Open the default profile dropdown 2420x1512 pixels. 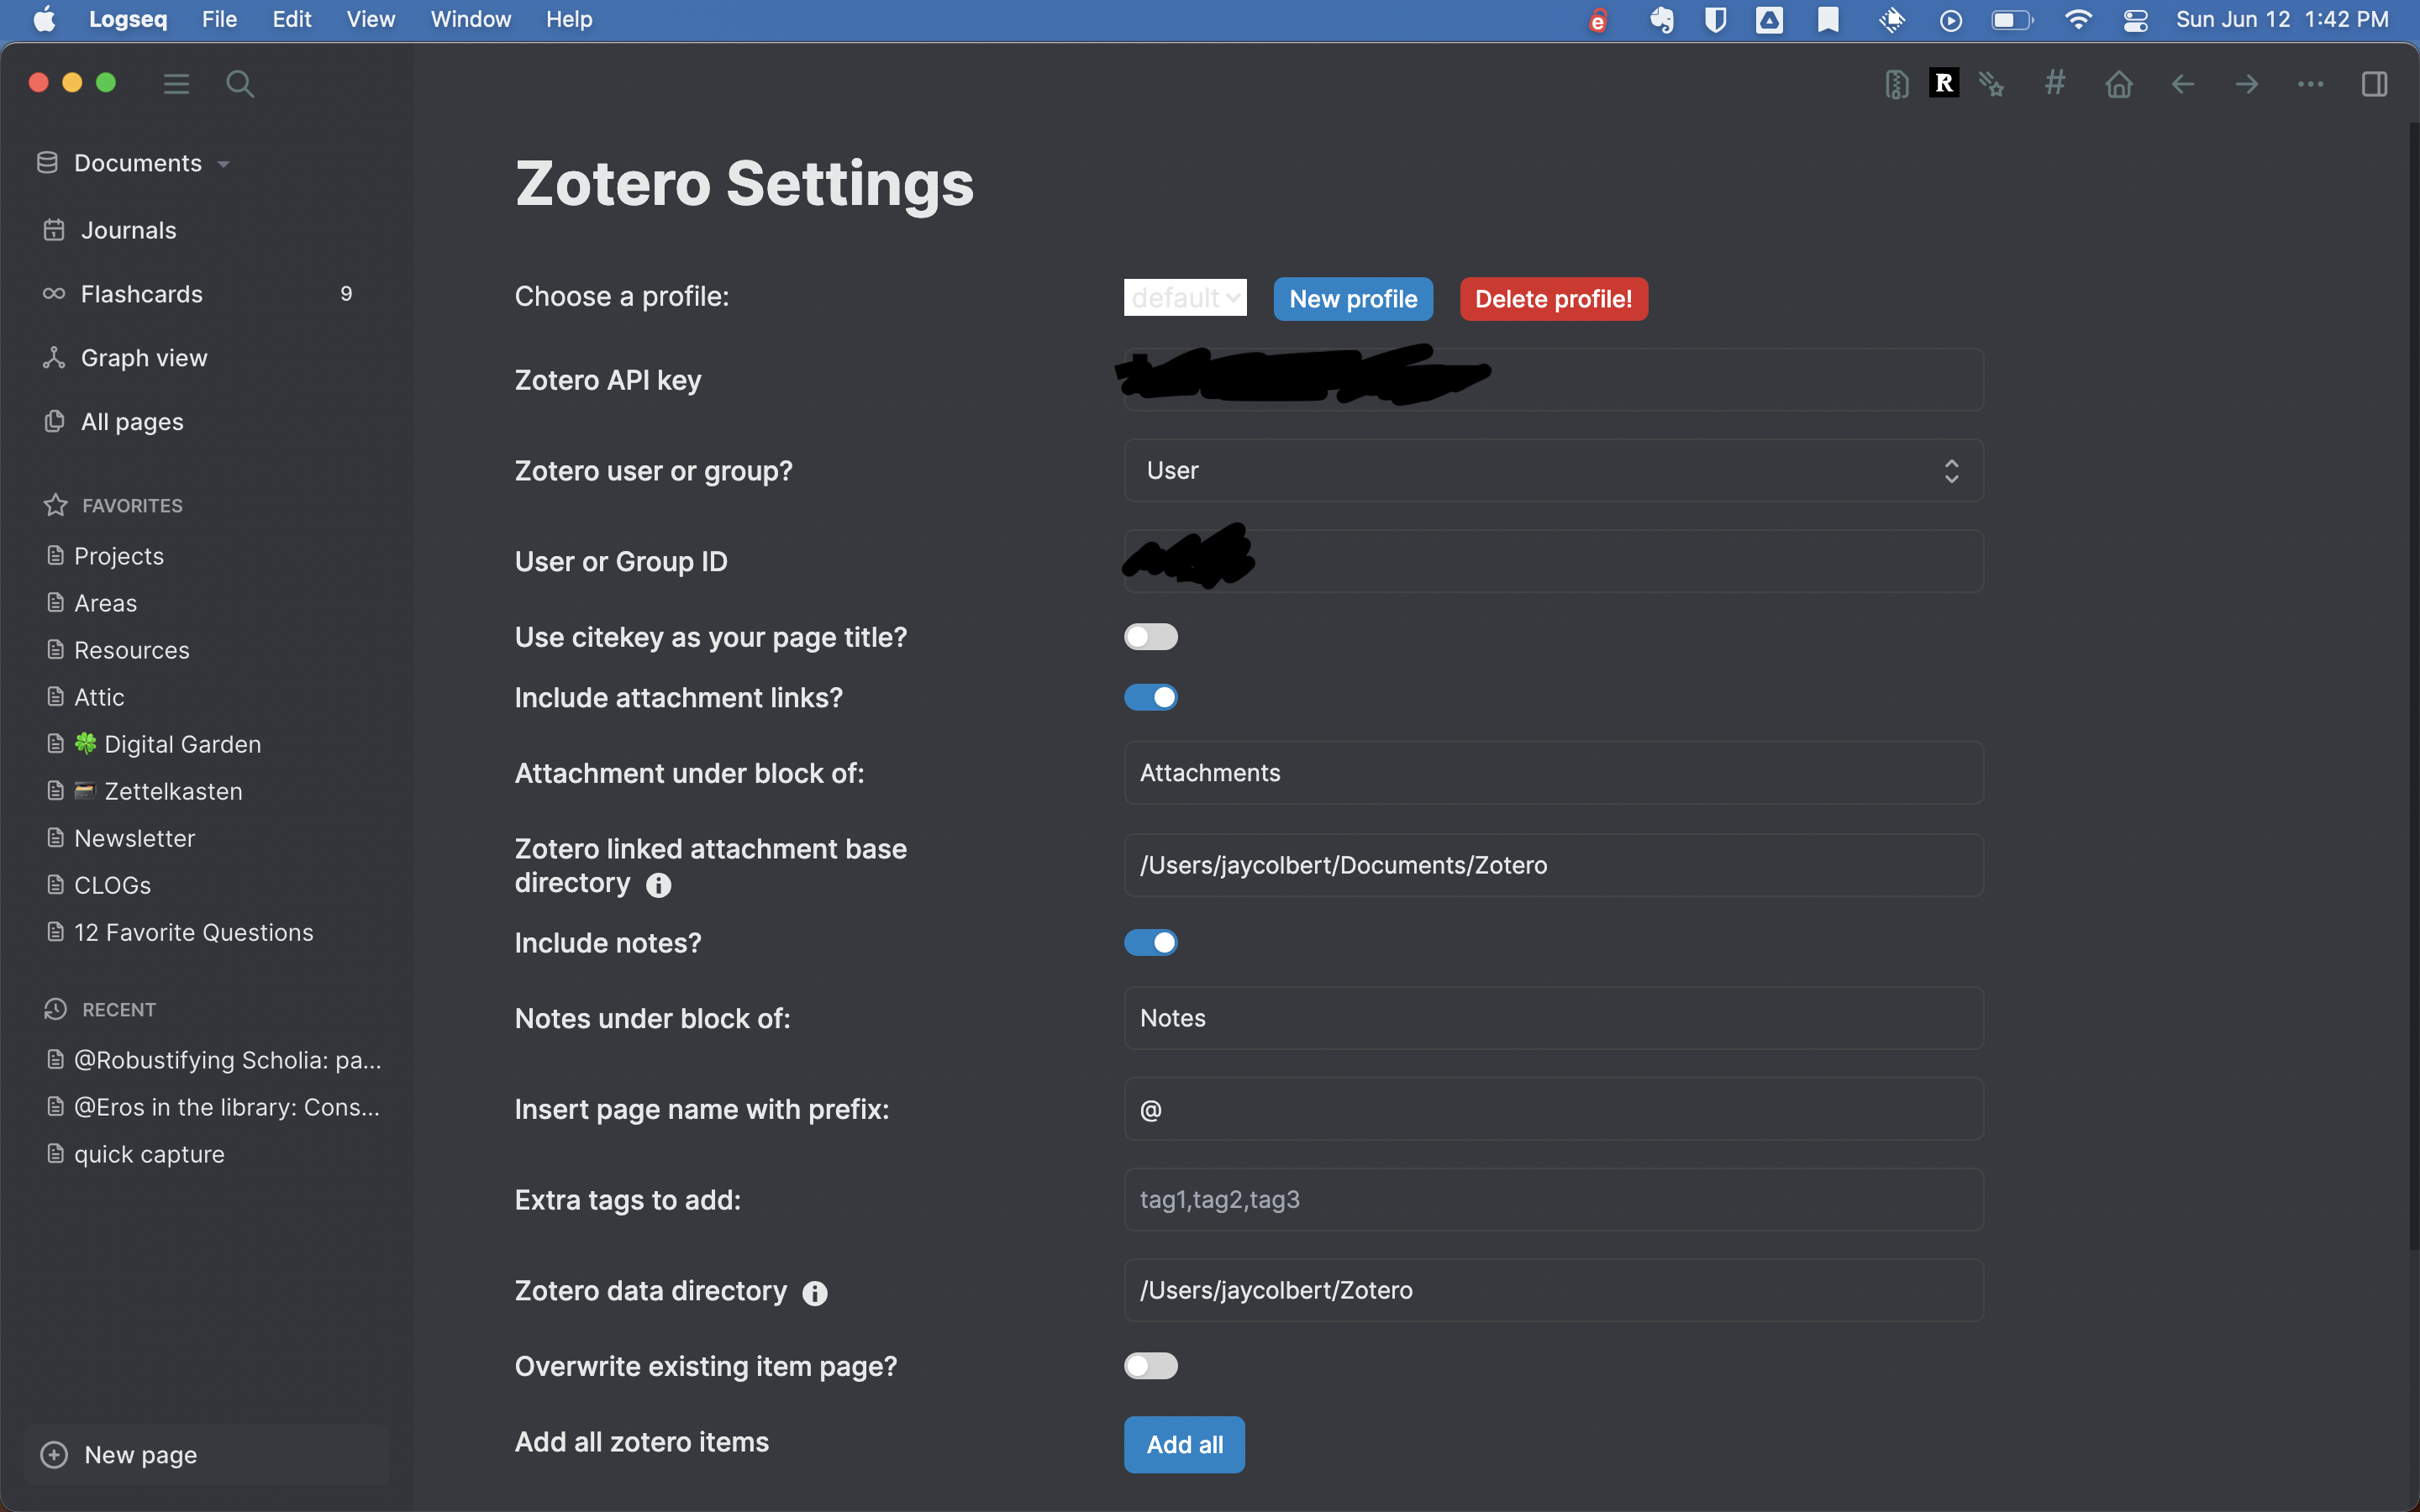[1185, 297]
